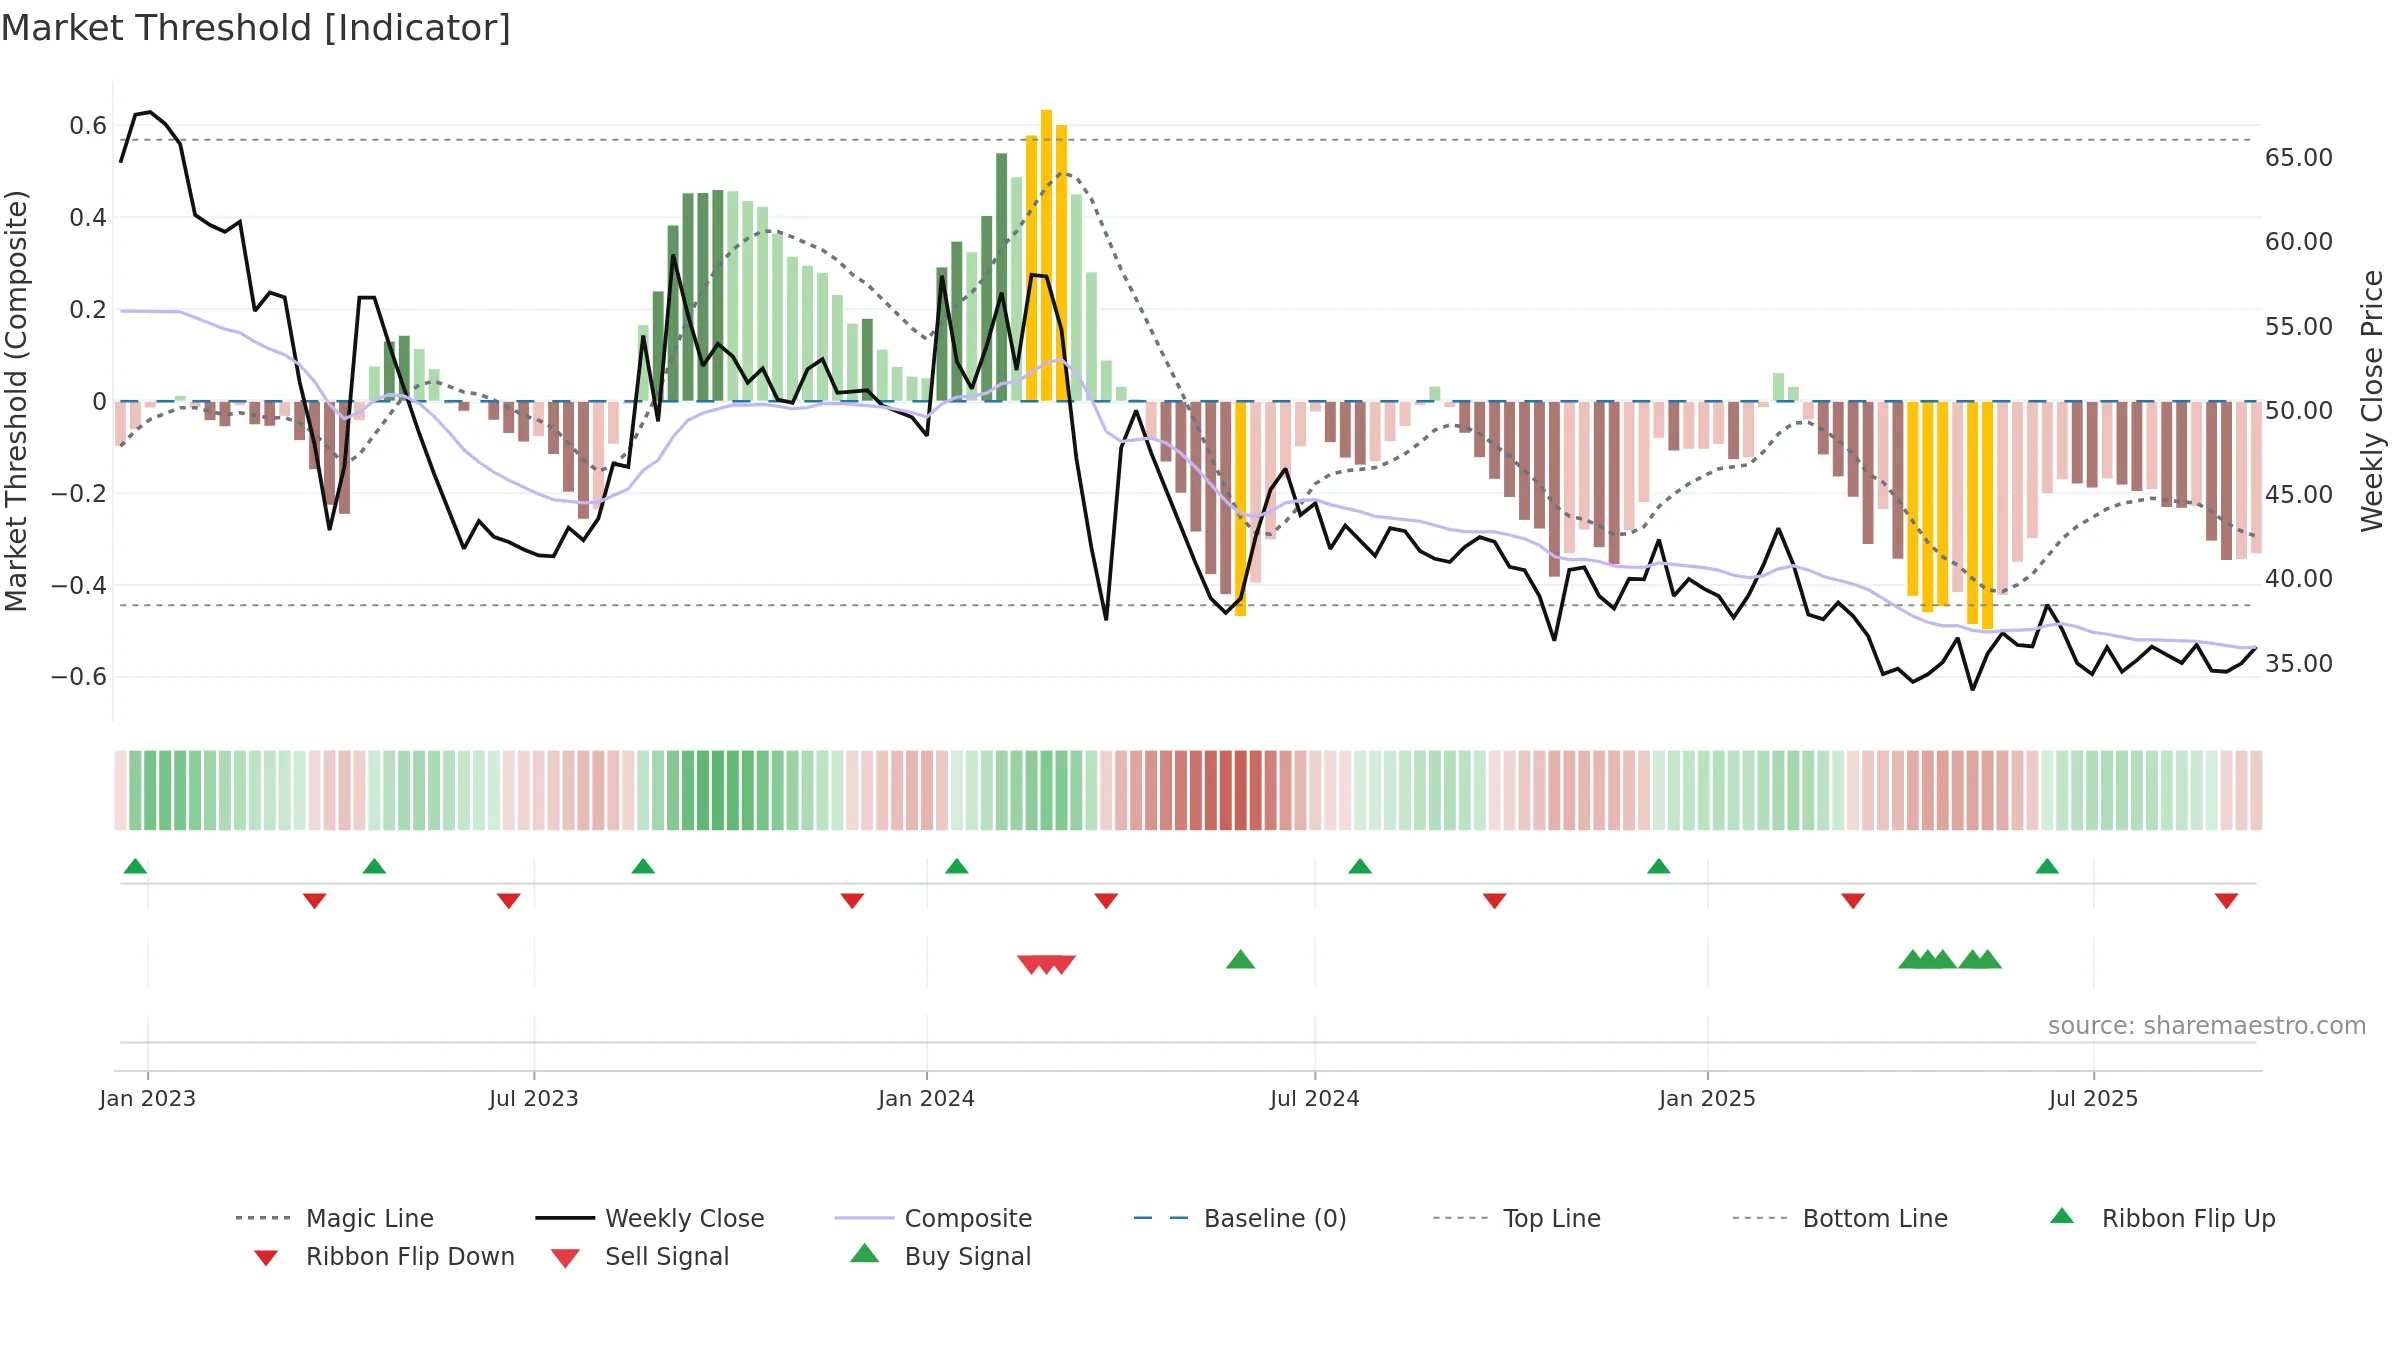Viewport: 2400px width, 1350px height.
Task: Toggle Top Line legend entry
Action: (1516, 1218)
